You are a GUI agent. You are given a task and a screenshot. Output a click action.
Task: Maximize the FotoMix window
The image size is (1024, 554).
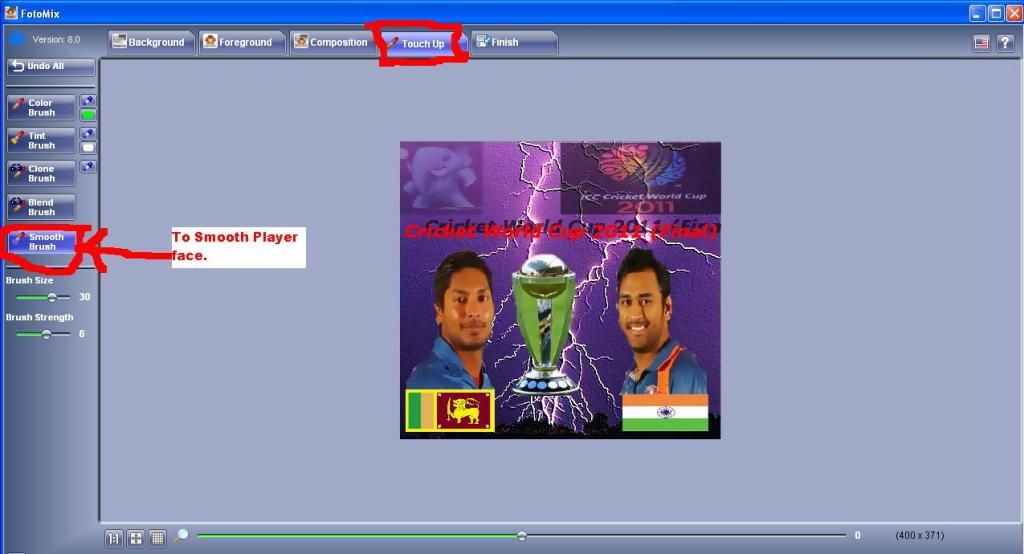pos(996,13)
